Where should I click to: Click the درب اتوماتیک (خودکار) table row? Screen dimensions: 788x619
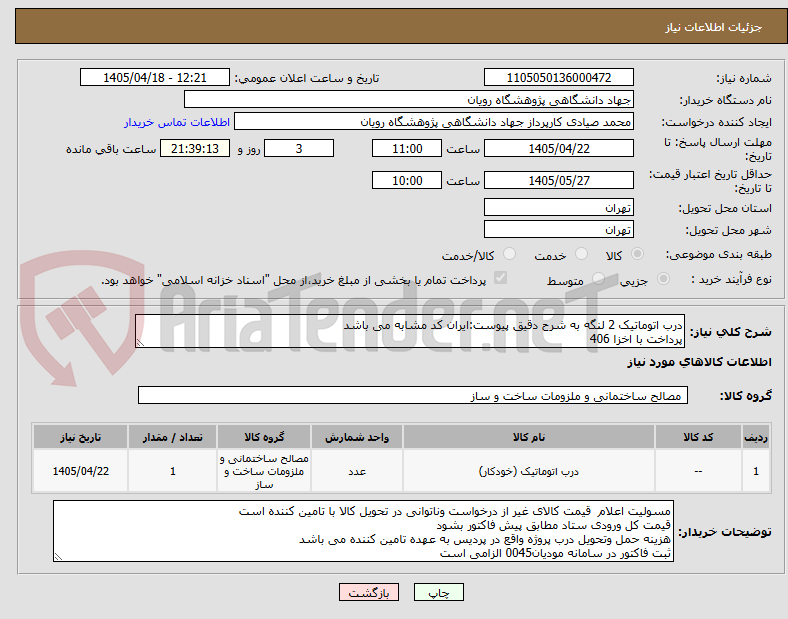[x=401, y=471]
